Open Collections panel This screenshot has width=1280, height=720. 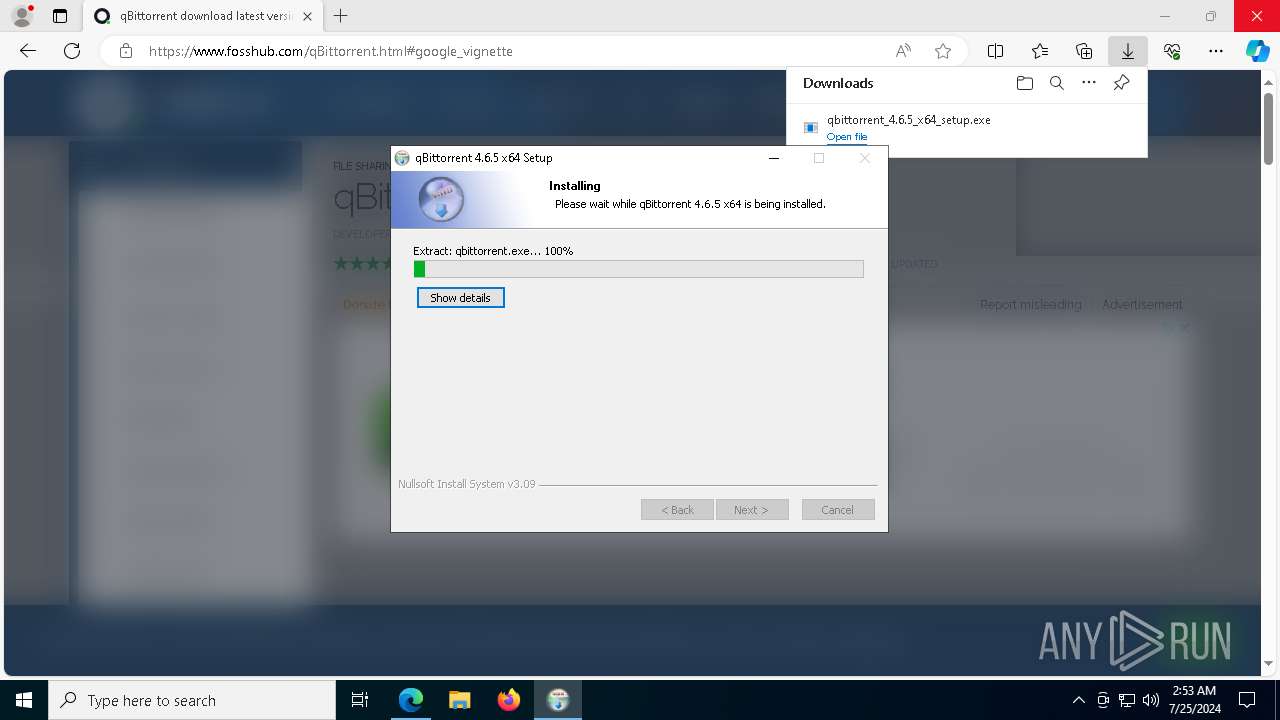1084,51
